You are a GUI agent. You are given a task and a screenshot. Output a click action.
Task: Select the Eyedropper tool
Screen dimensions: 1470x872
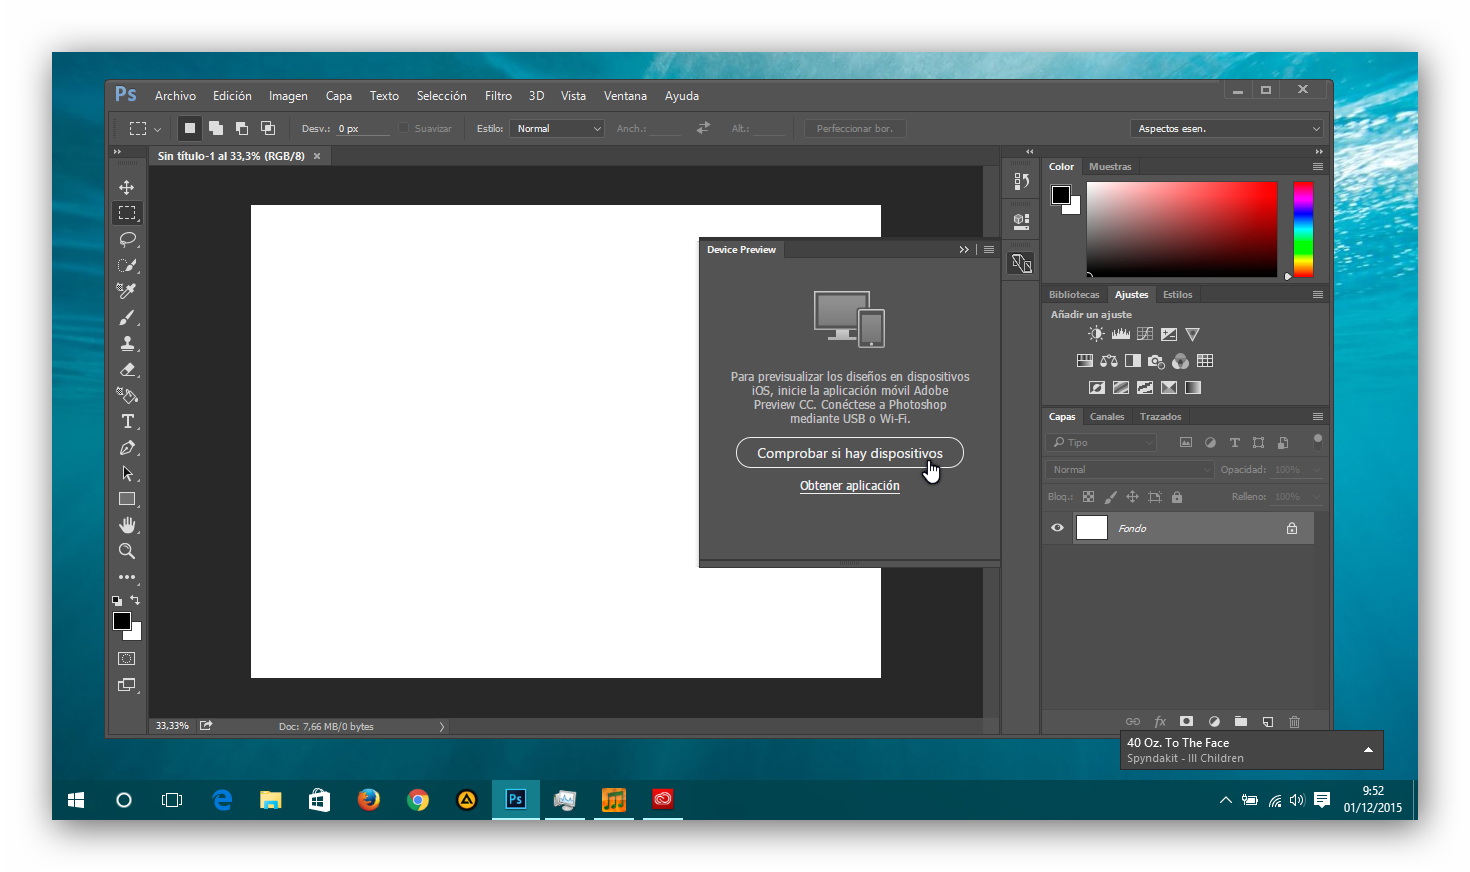pos(127,291)
